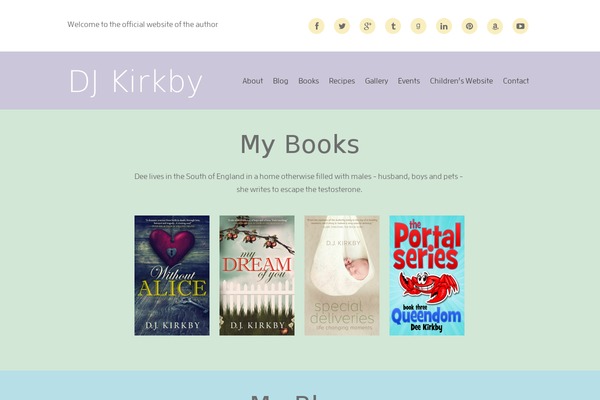Open the Events menu item
This screenshot has height=400, width=600.
[409, 81]
